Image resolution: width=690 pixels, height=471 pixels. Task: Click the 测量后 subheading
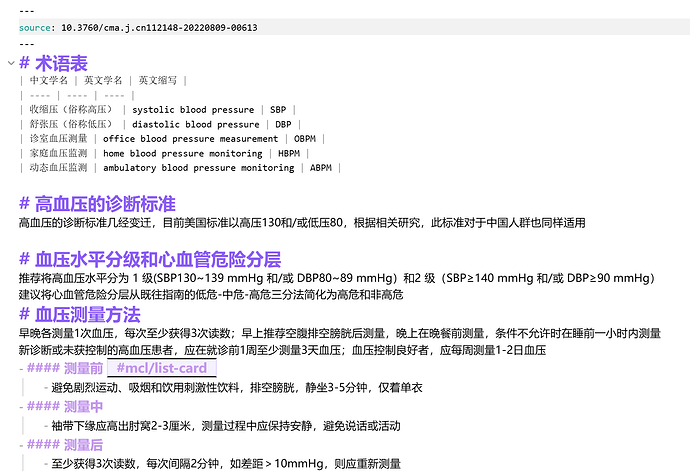click(x=83, y=445)
